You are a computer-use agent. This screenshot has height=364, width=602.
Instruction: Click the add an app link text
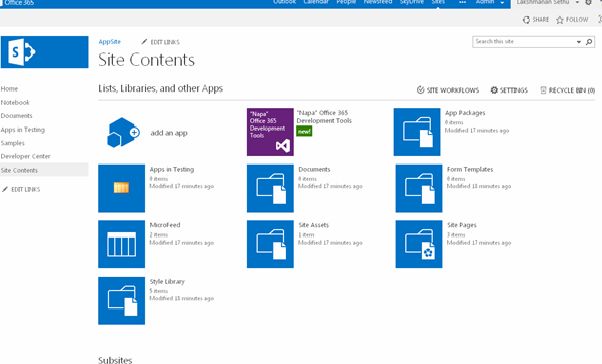point(169,133)
